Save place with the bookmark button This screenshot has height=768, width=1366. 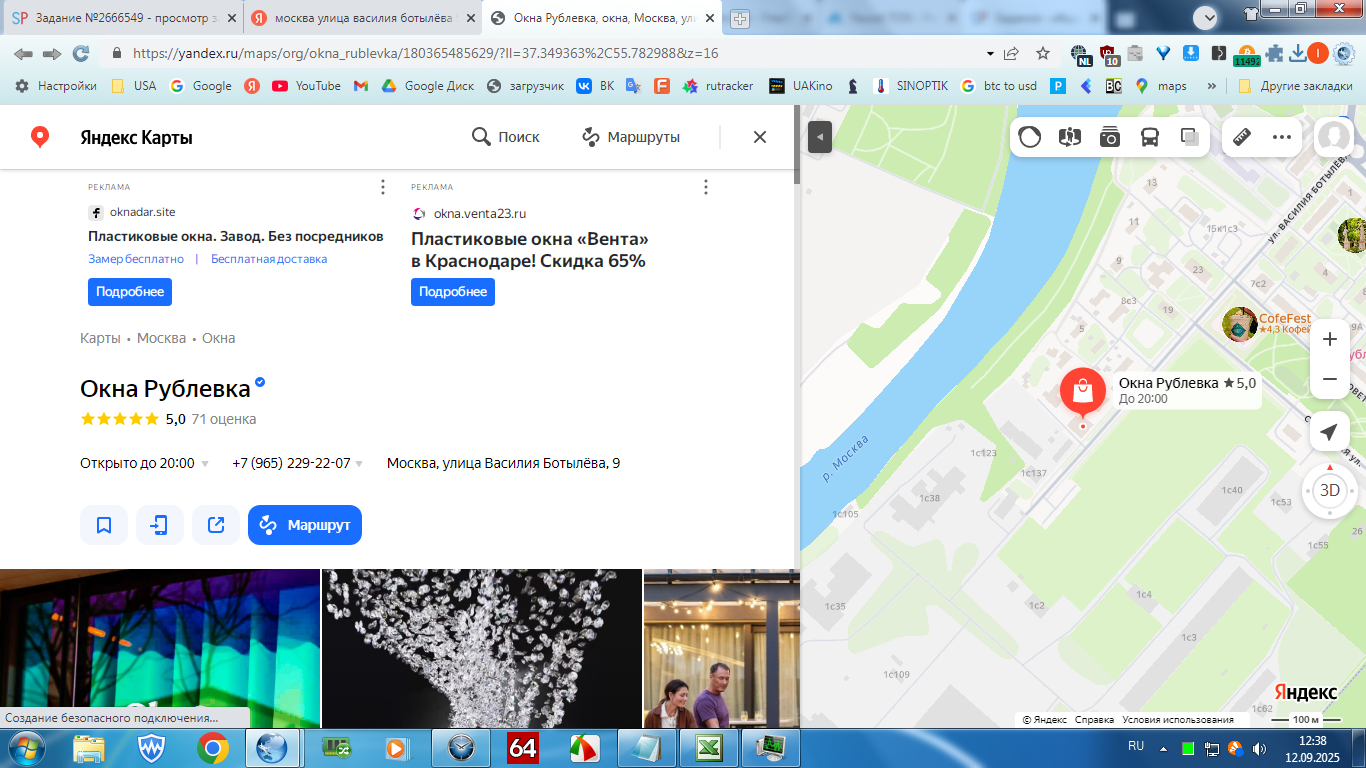[x=104, y=525]
